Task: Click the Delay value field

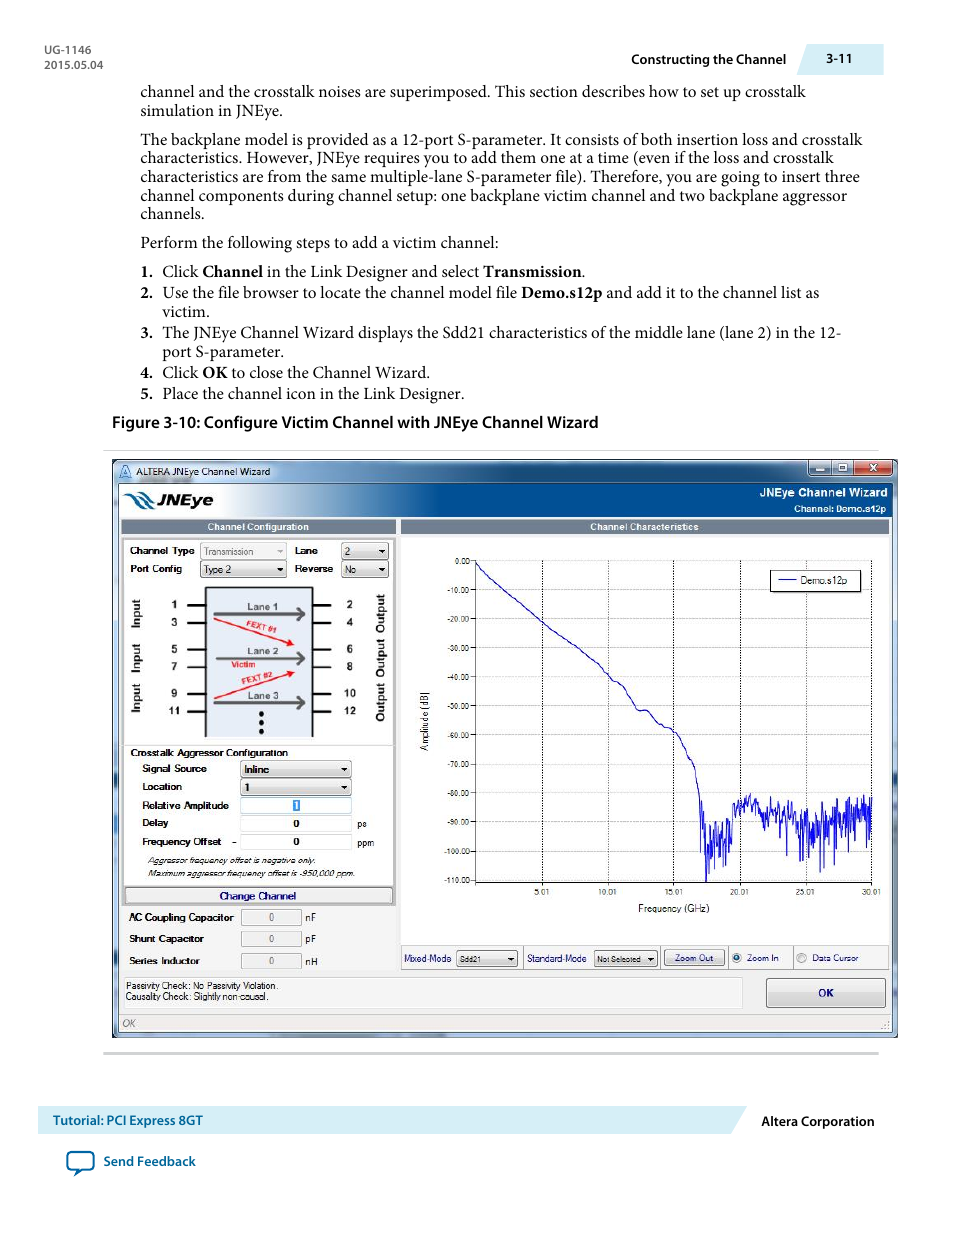Action: pos(296,823)
